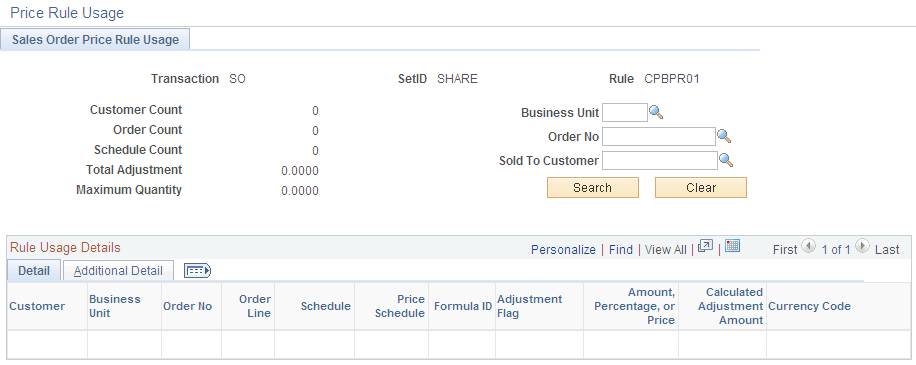Click the Clear button

click(701, 188)
